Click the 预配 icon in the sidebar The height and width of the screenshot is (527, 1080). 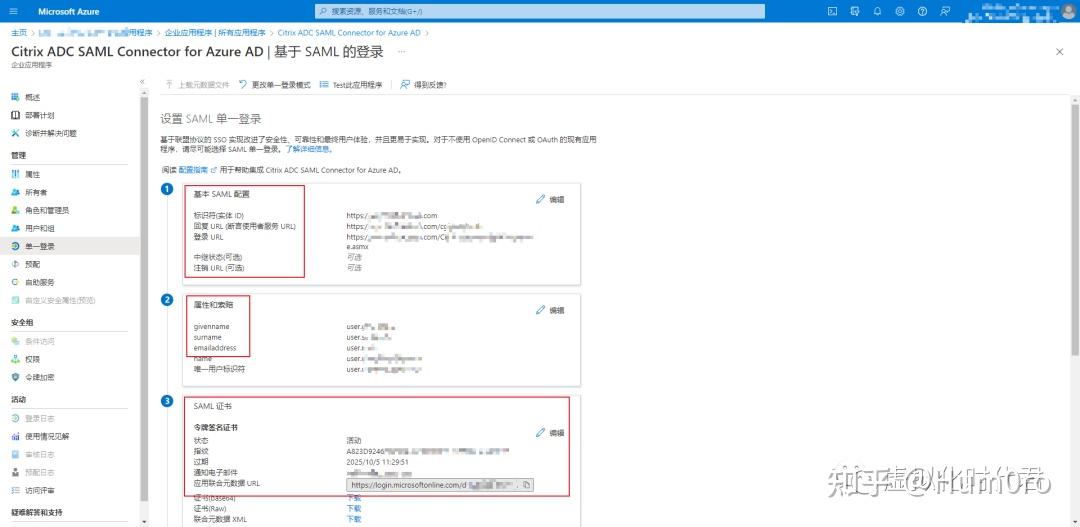(15, 264)
